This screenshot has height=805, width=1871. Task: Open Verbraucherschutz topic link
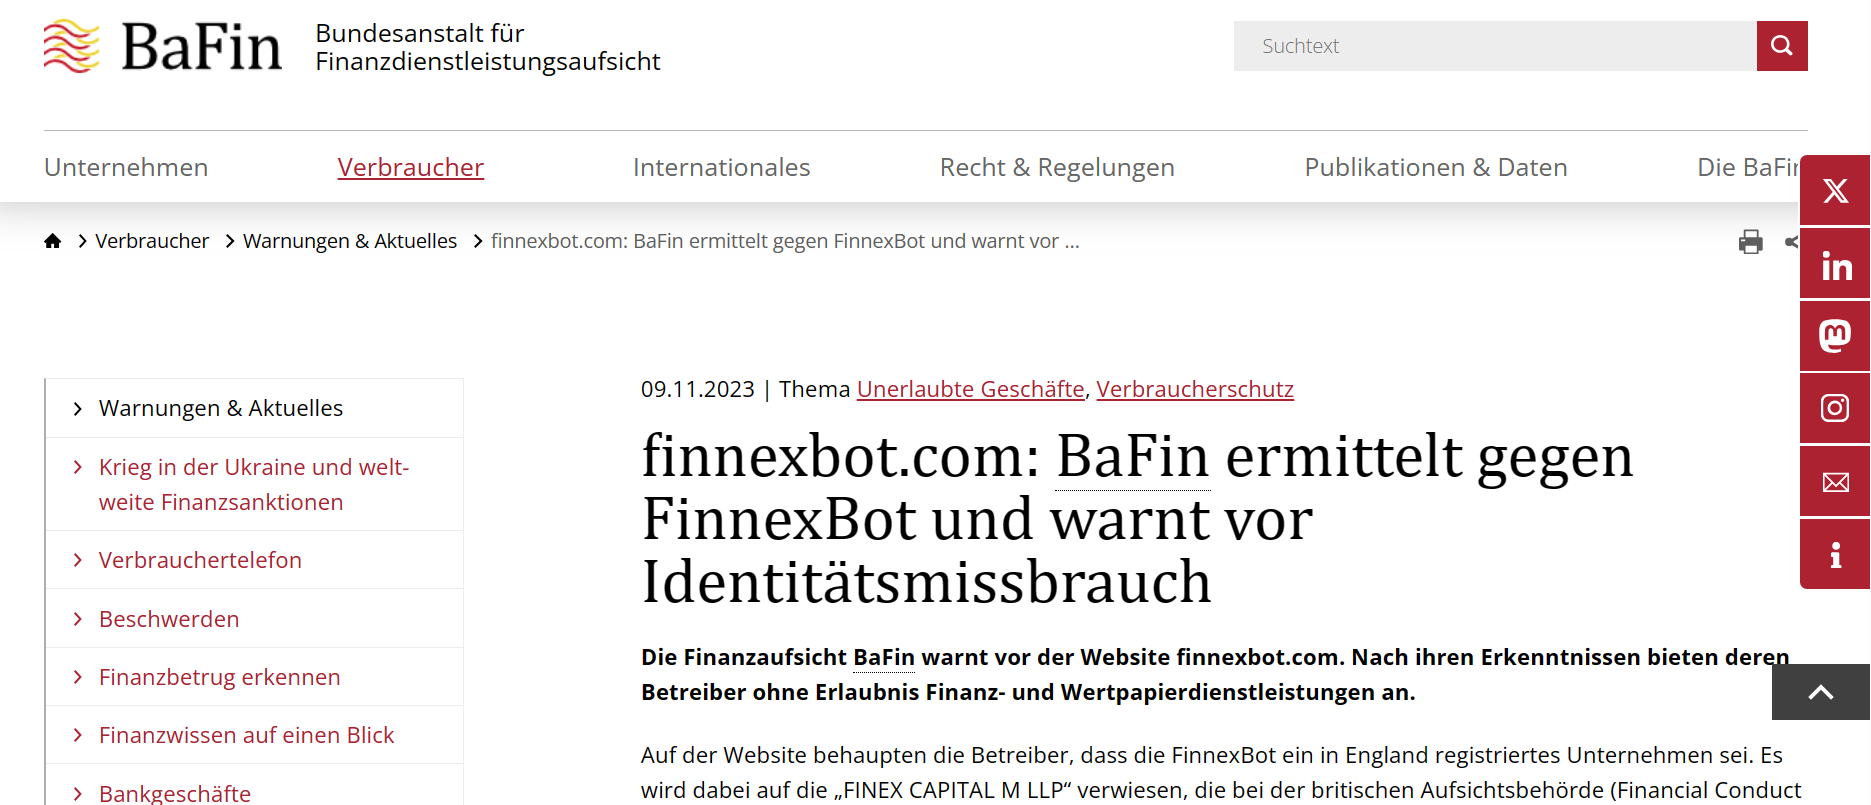pyautogui.click(x=1195, y=389)
